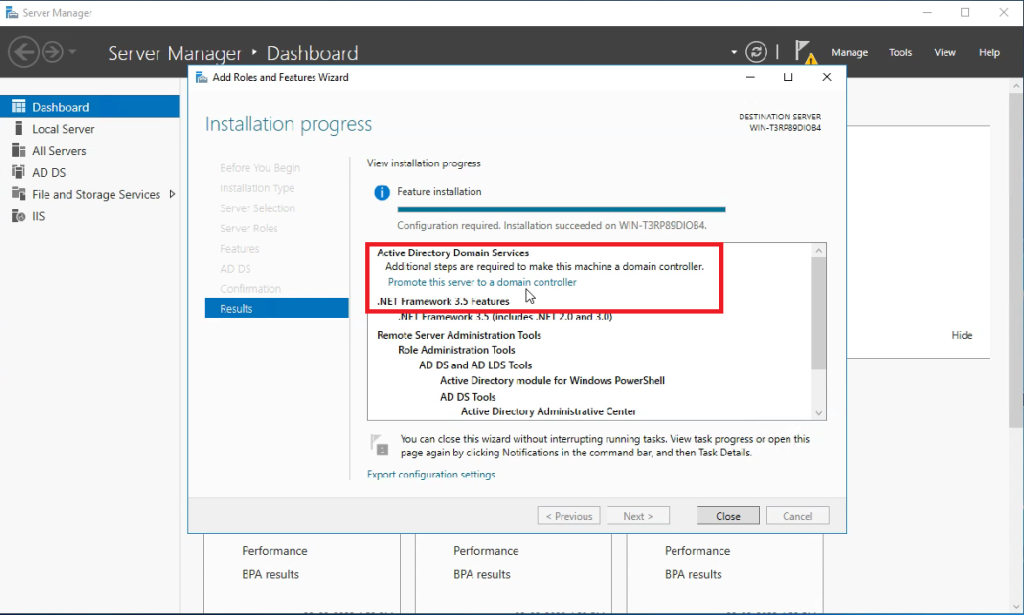The image size is (1024, 615).
Task: Open the Manage menu
Action: click(849, 52)
